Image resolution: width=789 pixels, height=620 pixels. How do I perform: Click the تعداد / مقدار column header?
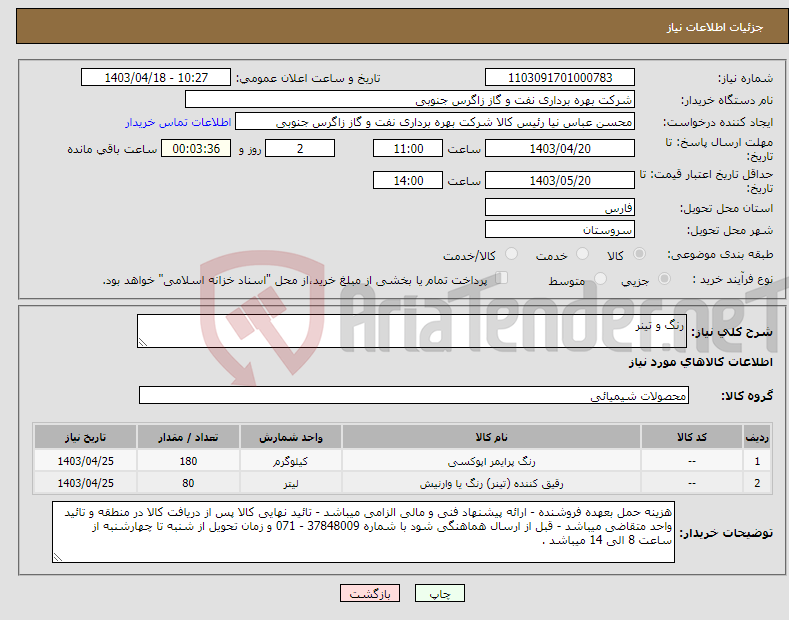[x=188, y=437]
